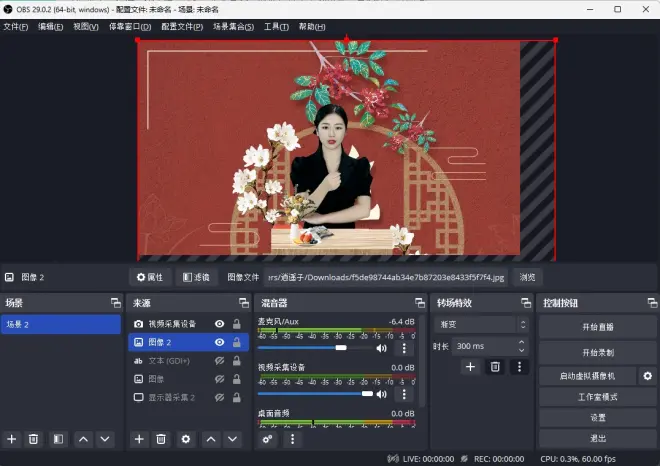Add a new source with the plus icon
This screenshot has height=466, width=660.
tap(139, 439)
